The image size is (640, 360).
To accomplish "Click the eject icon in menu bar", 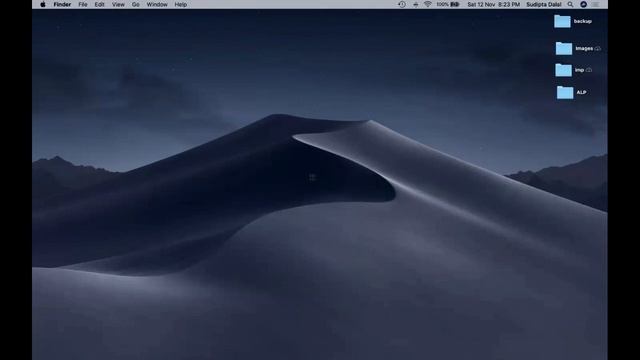I will point(416,4).
